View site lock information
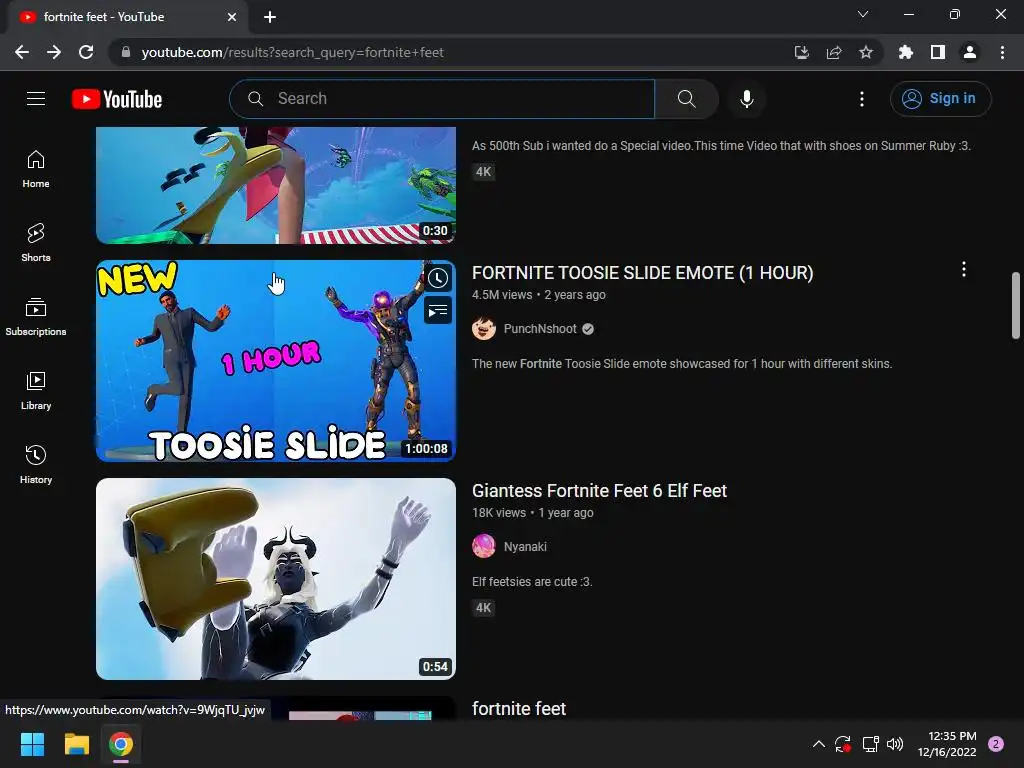 [126, 52]
